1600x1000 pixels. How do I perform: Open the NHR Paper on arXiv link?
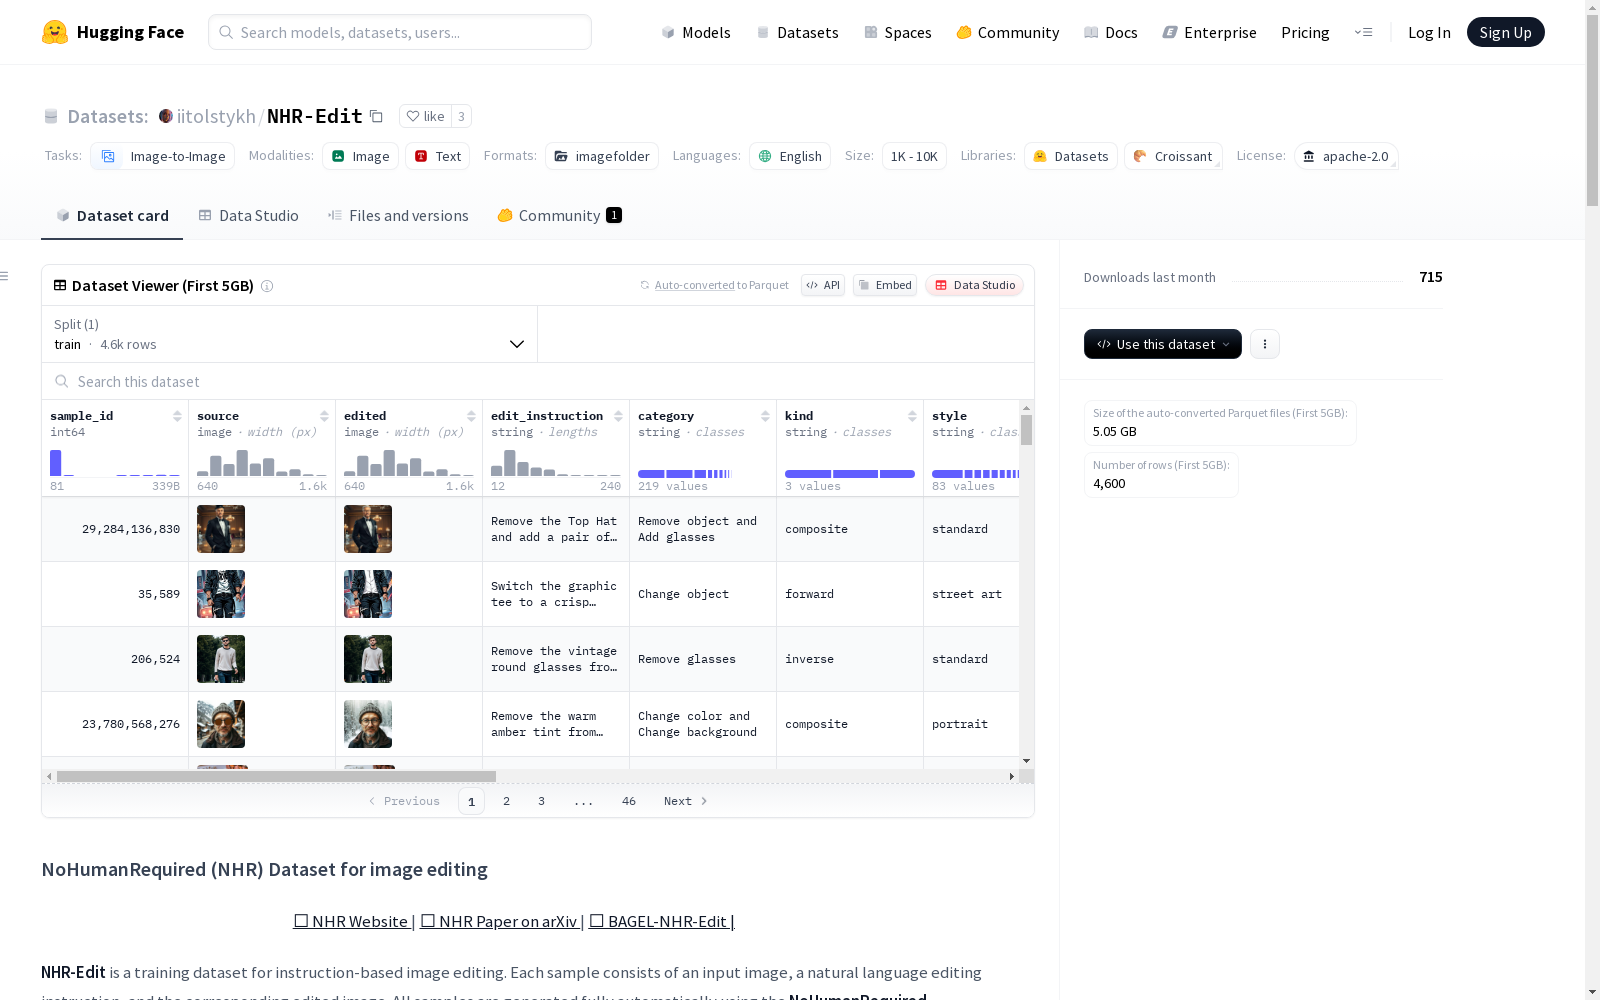[x=502, y=921]
